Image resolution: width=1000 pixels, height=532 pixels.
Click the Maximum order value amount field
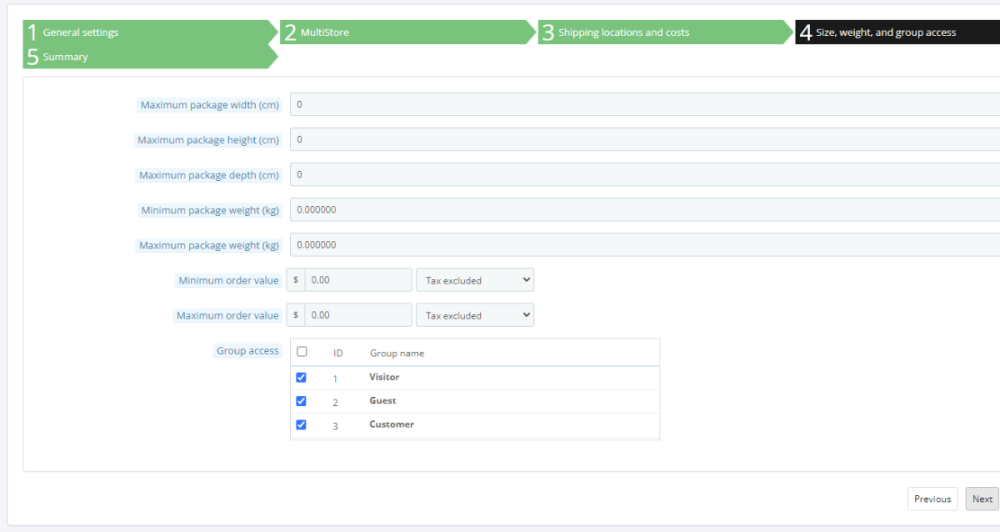click(x=358, y=315)
